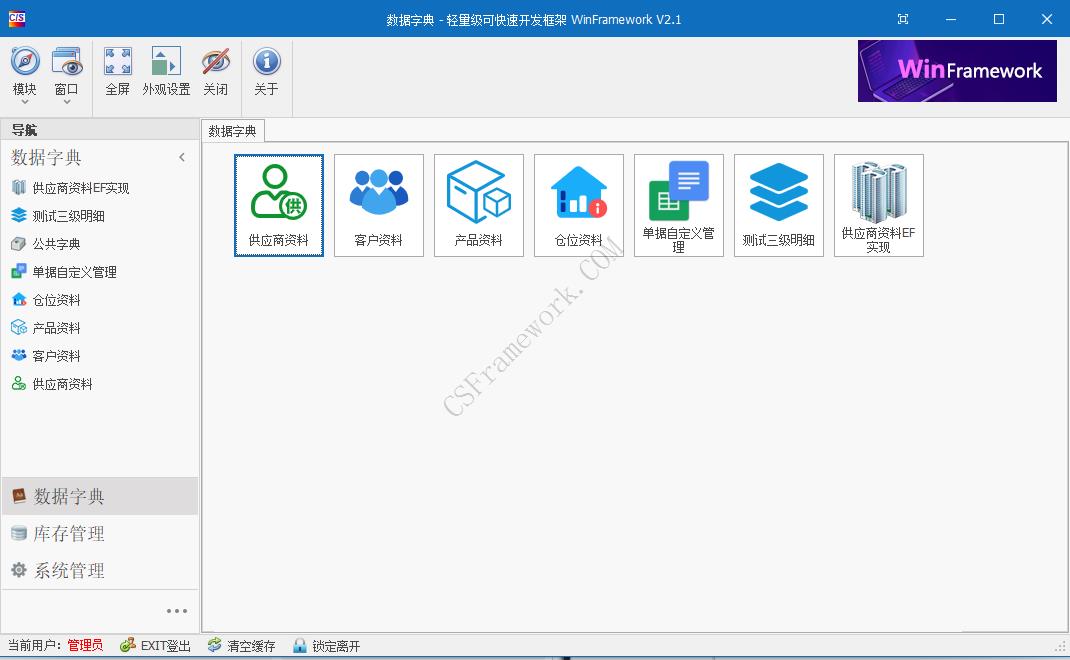
Task: Collapse the 数据字典 navigation section chevron
Action: coord(182,157)
